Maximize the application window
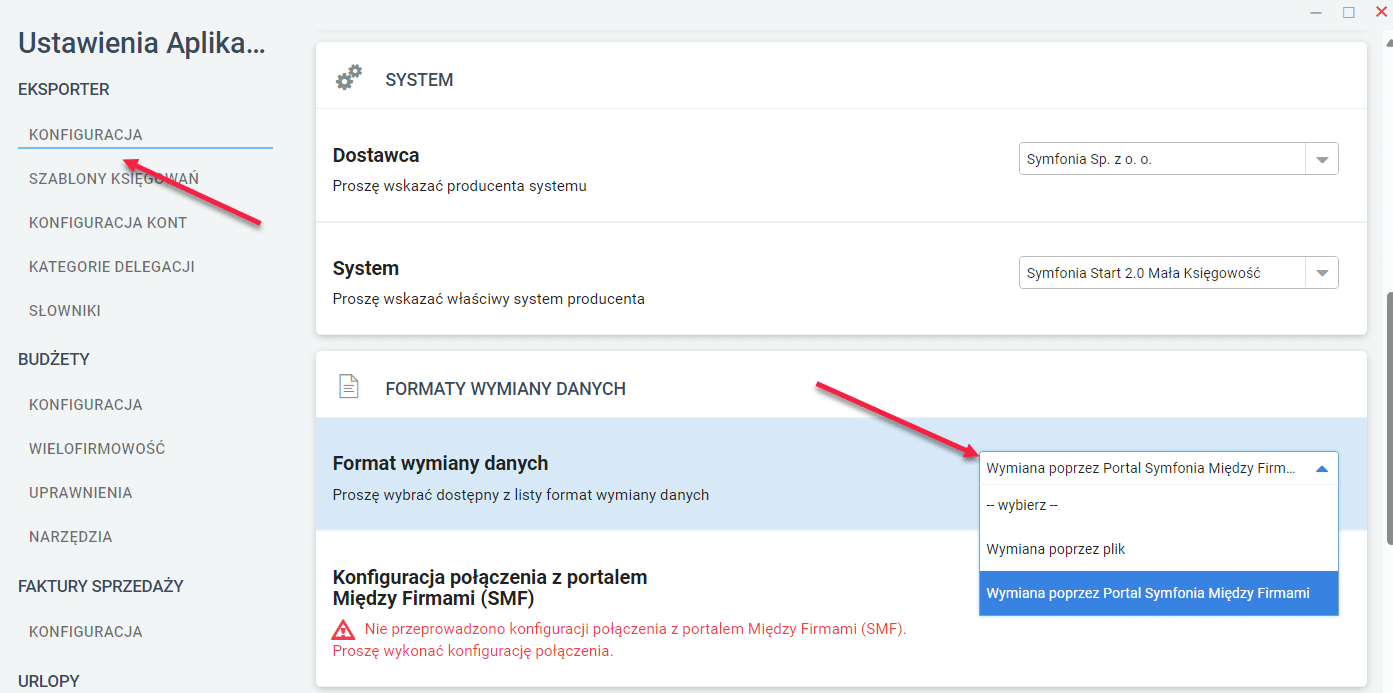This screenshot has height=693, width=1393. click(1348, 11)
